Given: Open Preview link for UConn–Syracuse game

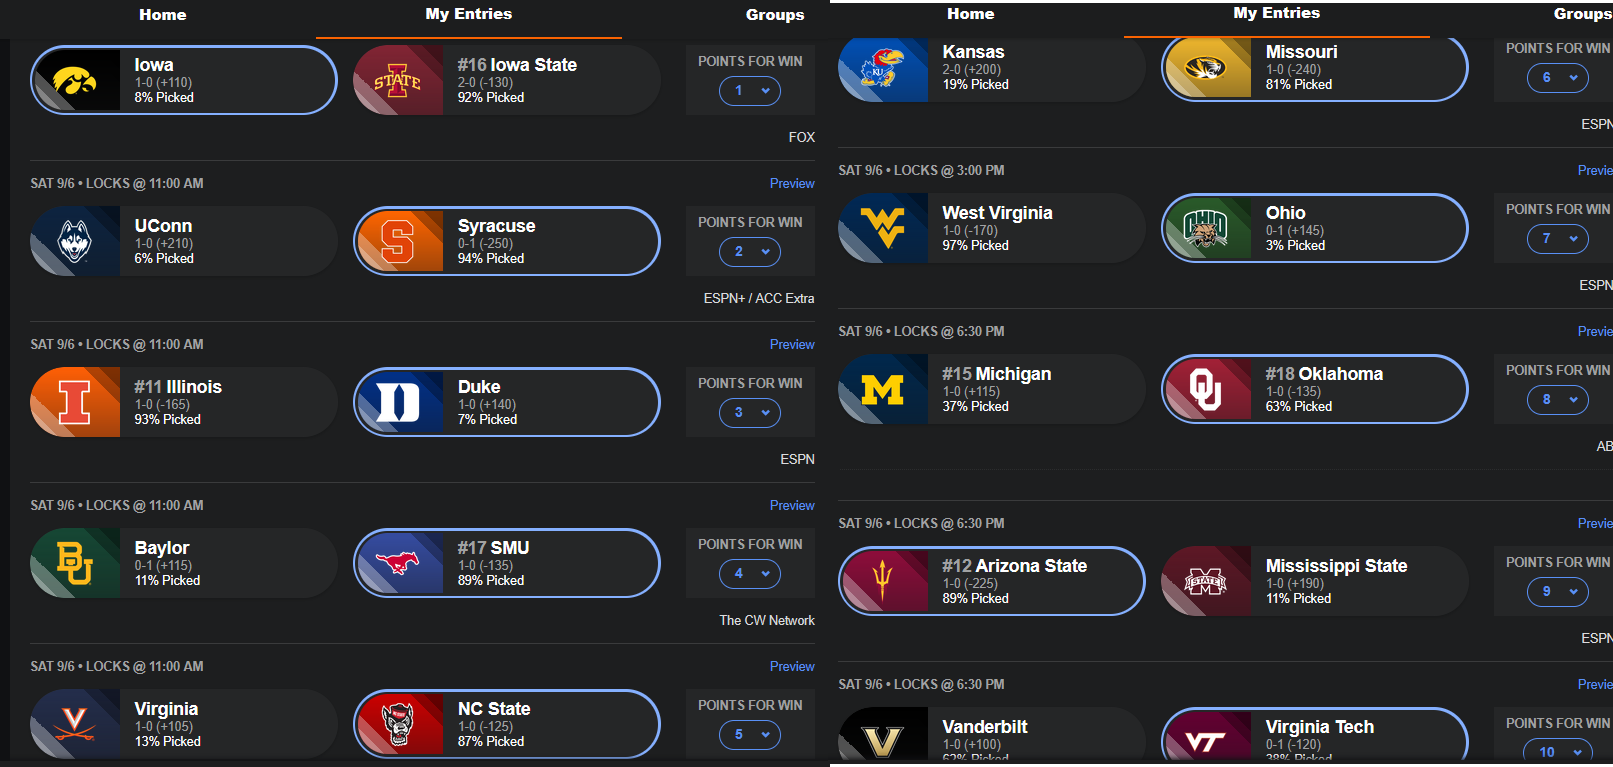Looking at the screenshot, I should [792, 184].
